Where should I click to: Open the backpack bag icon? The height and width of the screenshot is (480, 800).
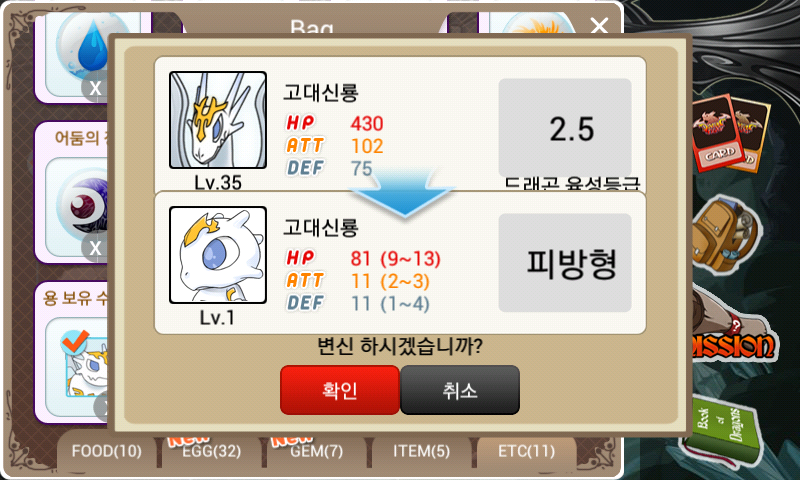(723, 234)
